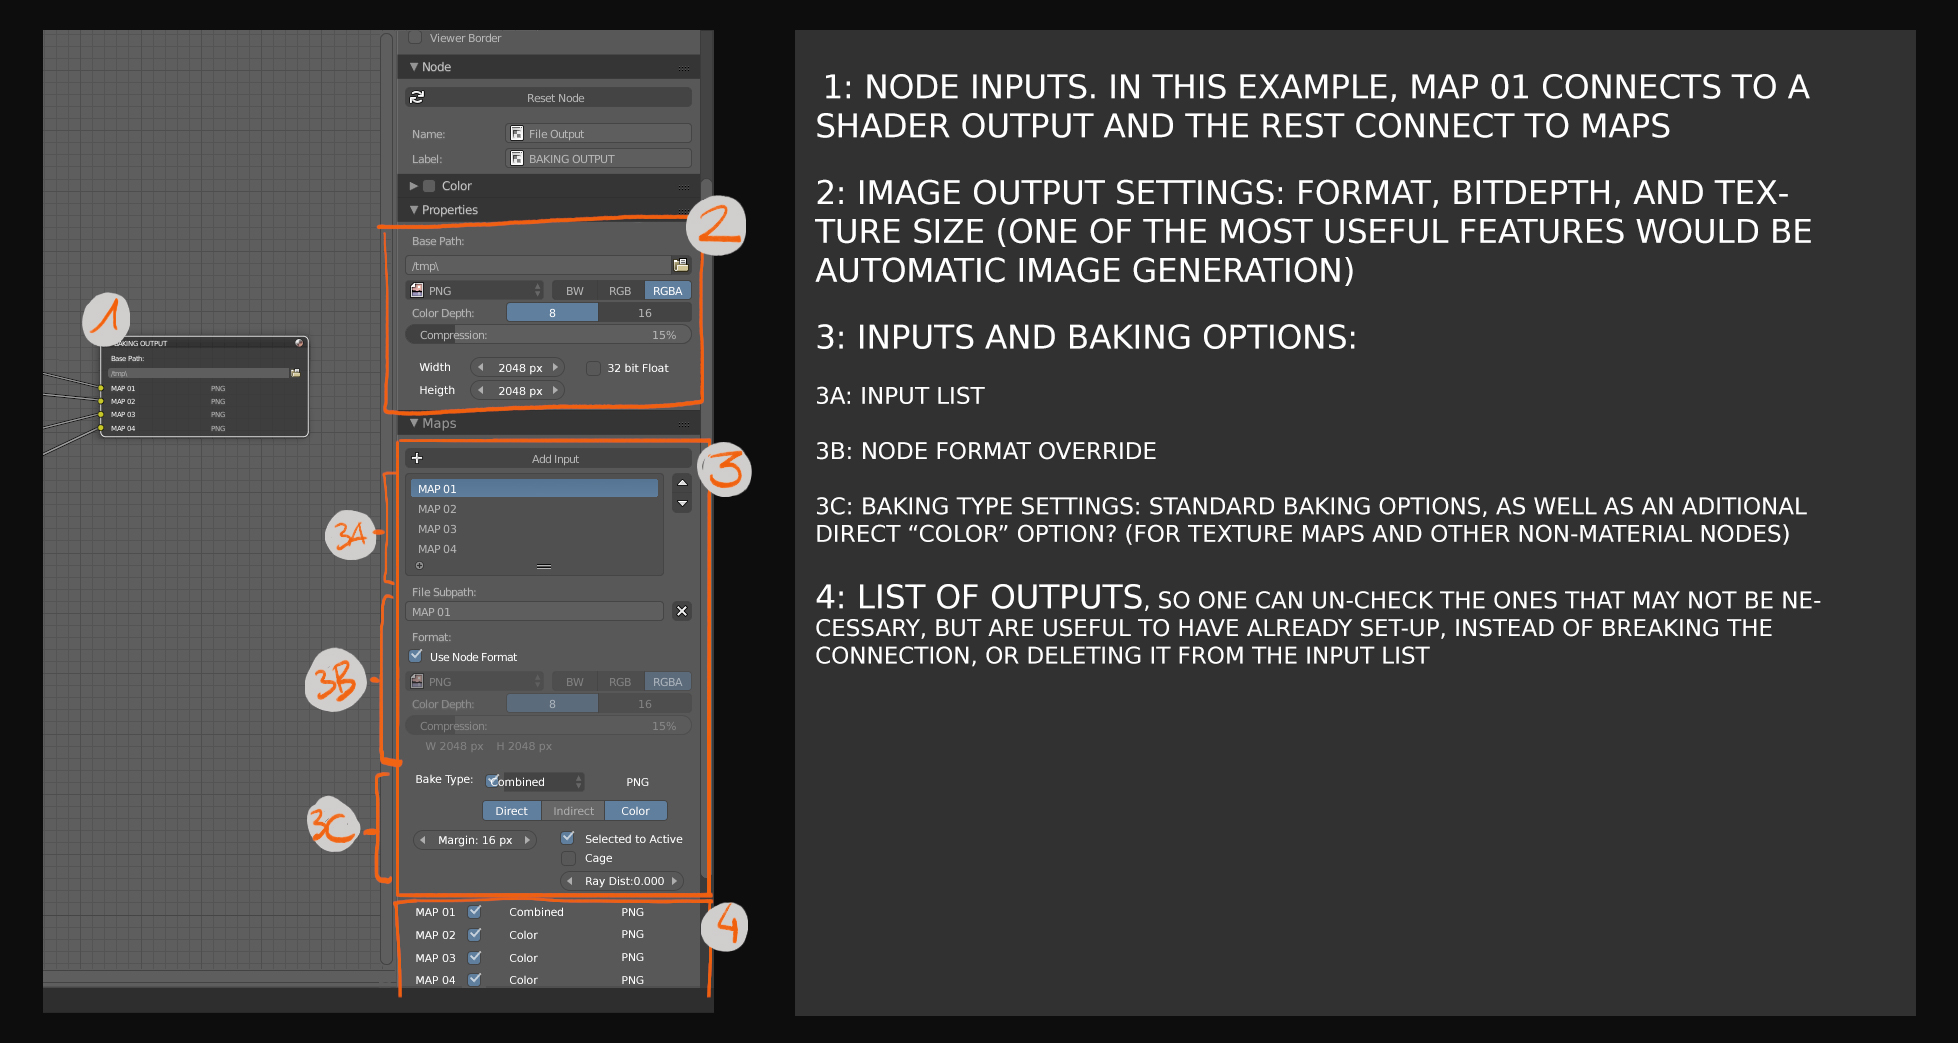Set Color Depth to 16

pyautogui.click(x=645, y=313)
